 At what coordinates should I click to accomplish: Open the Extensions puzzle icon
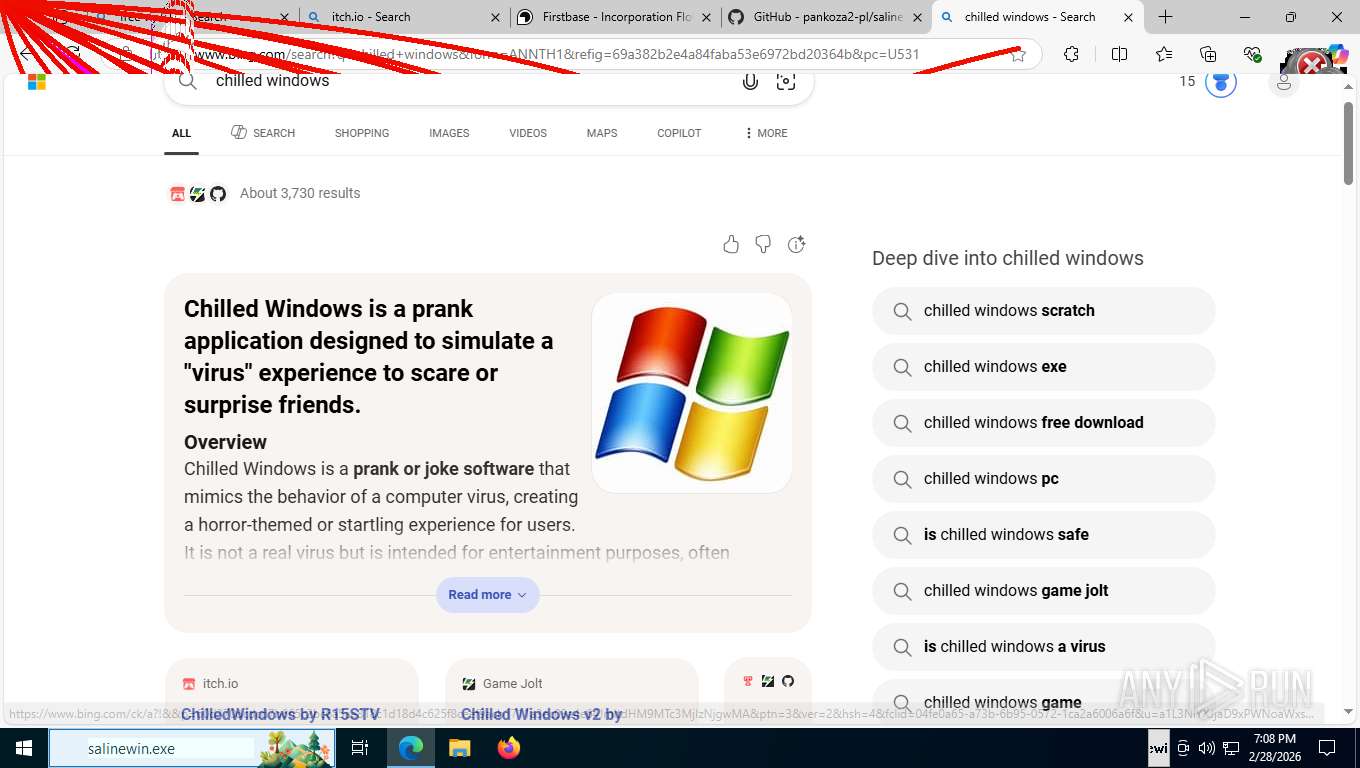(x=1071, y=55)
